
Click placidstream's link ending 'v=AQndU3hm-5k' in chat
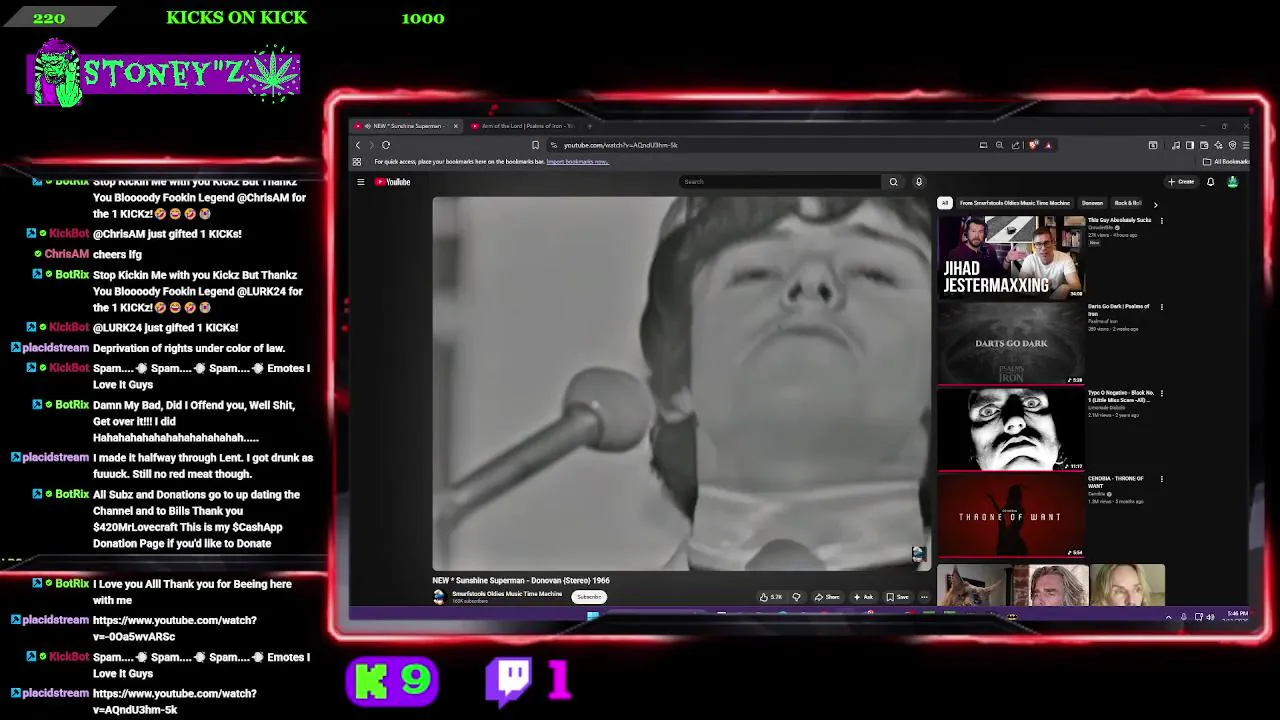coord(175,701)
